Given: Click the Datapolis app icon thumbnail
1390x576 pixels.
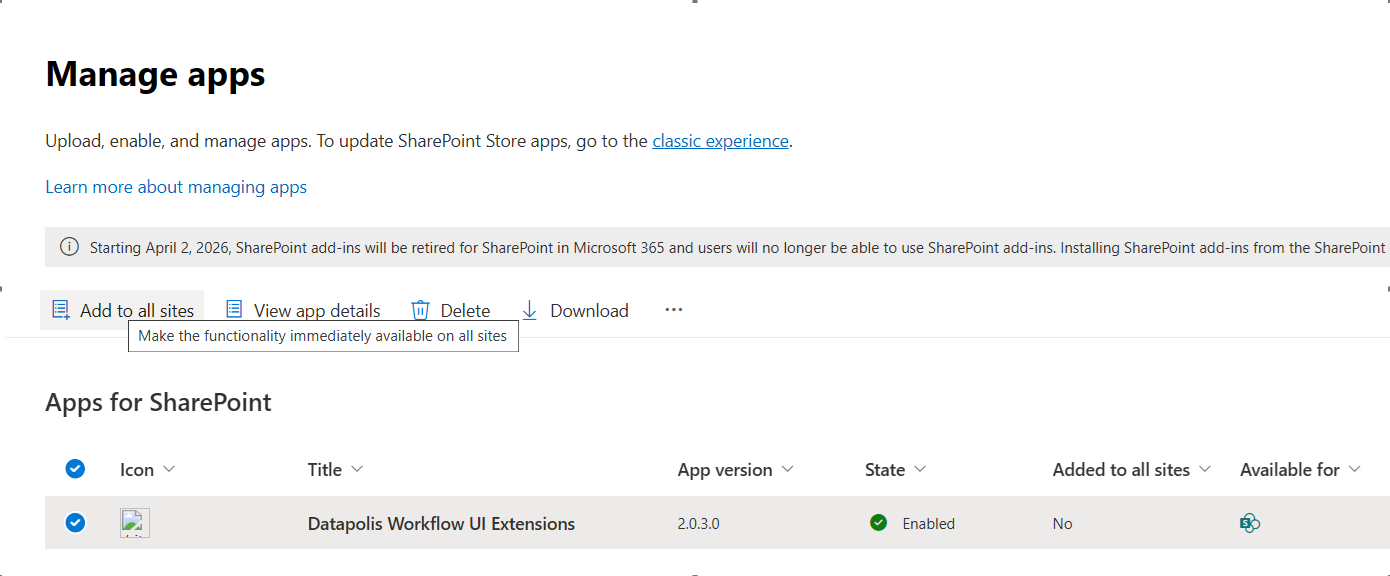Looking at the screenshot, I should click(135, 523).
